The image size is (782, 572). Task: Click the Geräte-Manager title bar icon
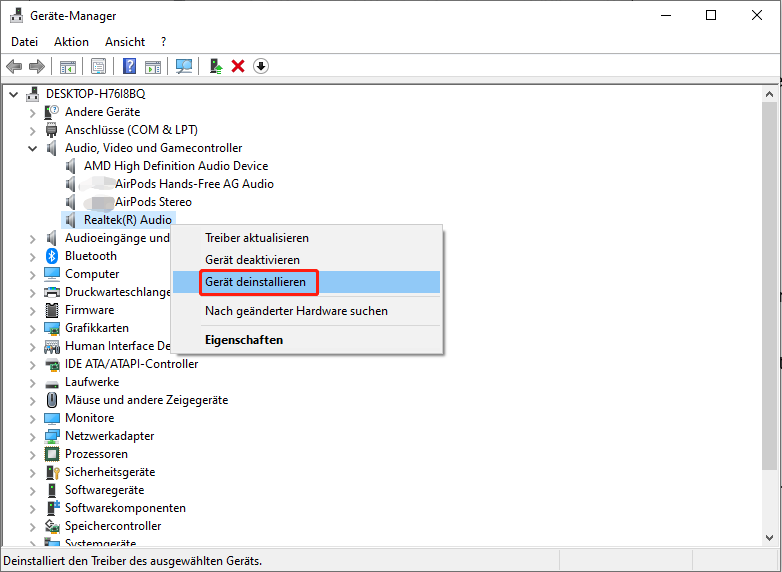point(16,15)
